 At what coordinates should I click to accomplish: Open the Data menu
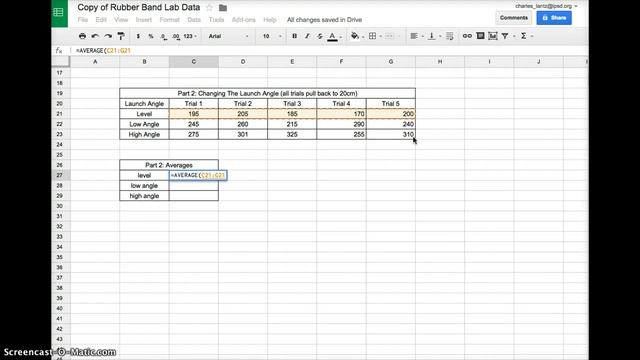(194, 20)
